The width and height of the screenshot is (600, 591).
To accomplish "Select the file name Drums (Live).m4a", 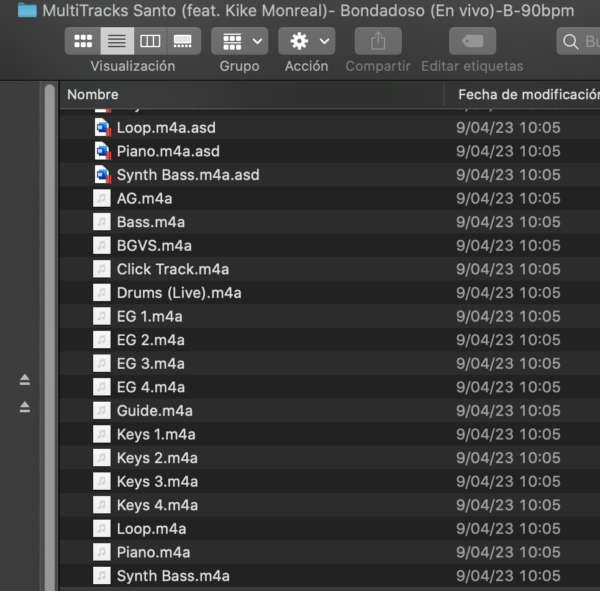I will 179,293.
